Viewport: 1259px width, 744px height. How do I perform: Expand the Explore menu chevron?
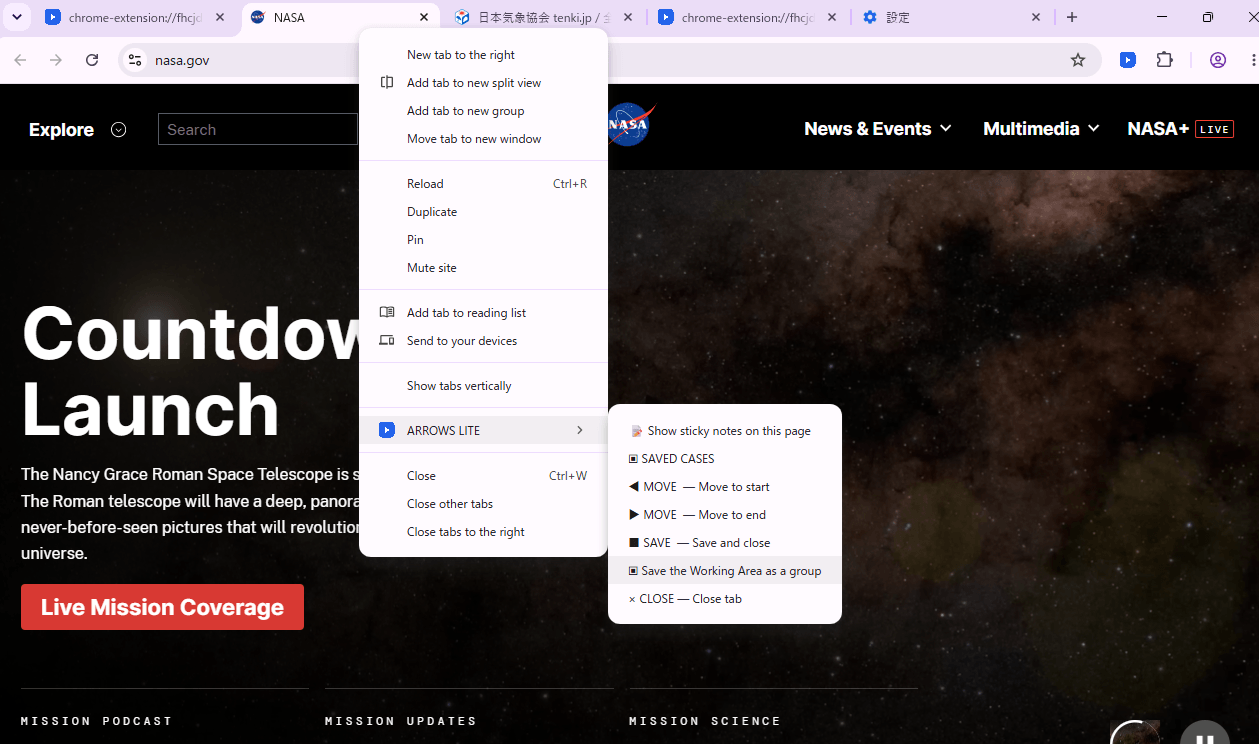(119, 129)
